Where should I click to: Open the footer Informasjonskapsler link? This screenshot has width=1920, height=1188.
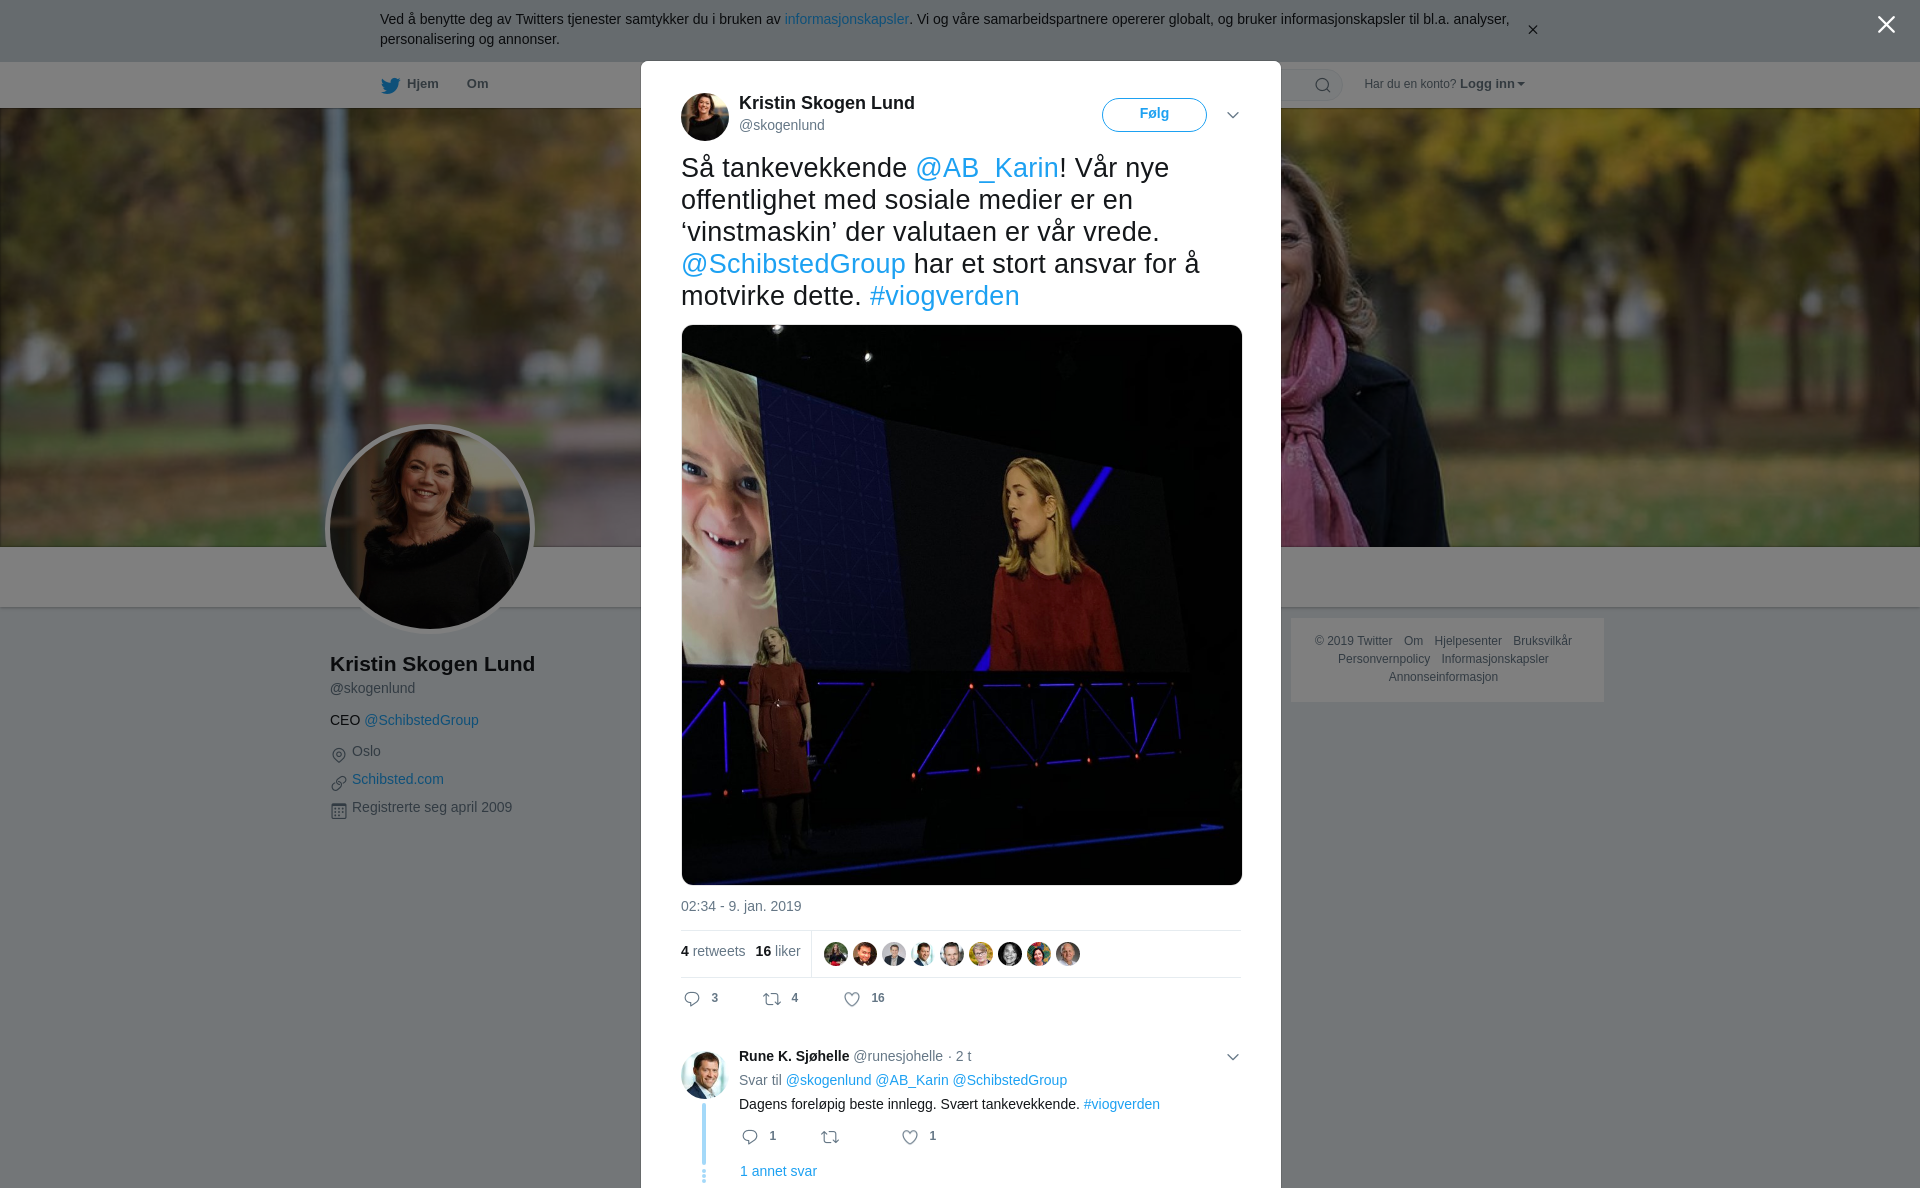point(1494,659)
